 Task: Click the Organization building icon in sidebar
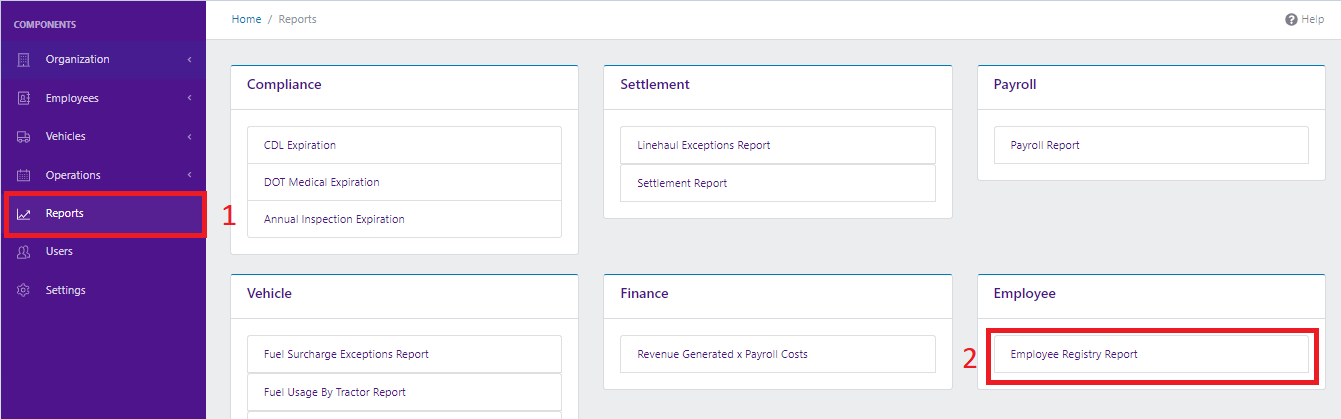tap(24, 60)
